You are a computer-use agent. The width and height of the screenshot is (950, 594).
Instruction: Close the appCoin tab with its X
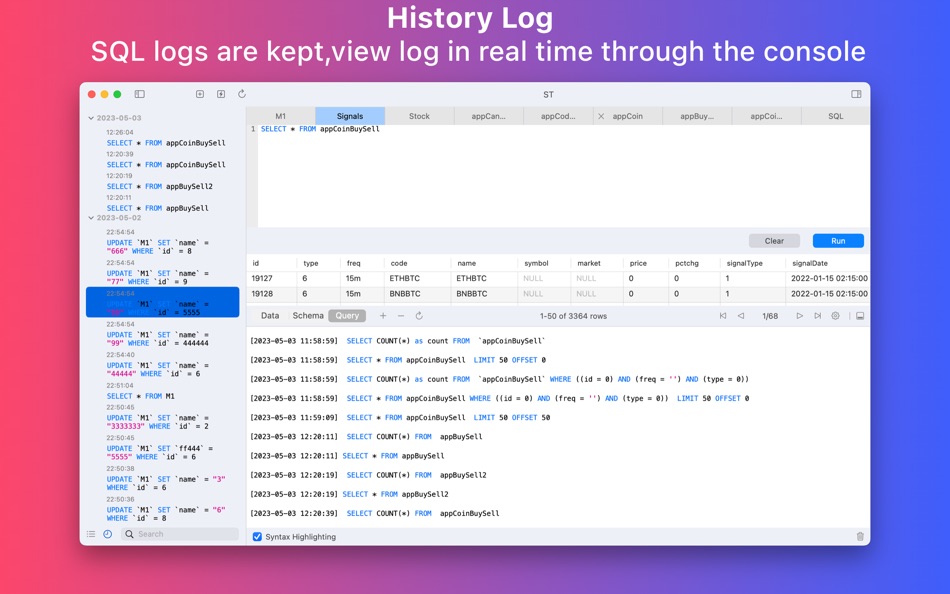601,116
